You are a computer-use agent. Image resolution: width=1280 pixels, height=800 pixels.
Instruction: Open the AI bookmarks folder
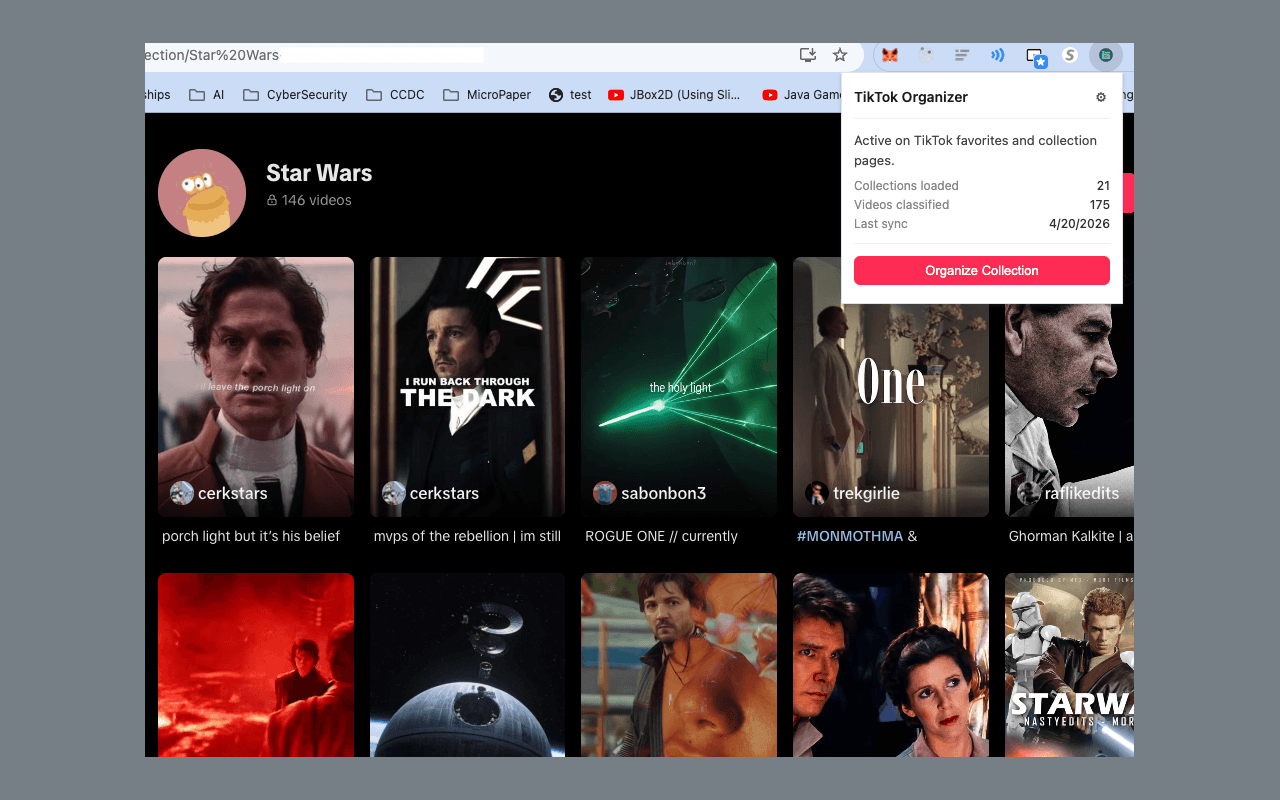click(x=207, y=95)
